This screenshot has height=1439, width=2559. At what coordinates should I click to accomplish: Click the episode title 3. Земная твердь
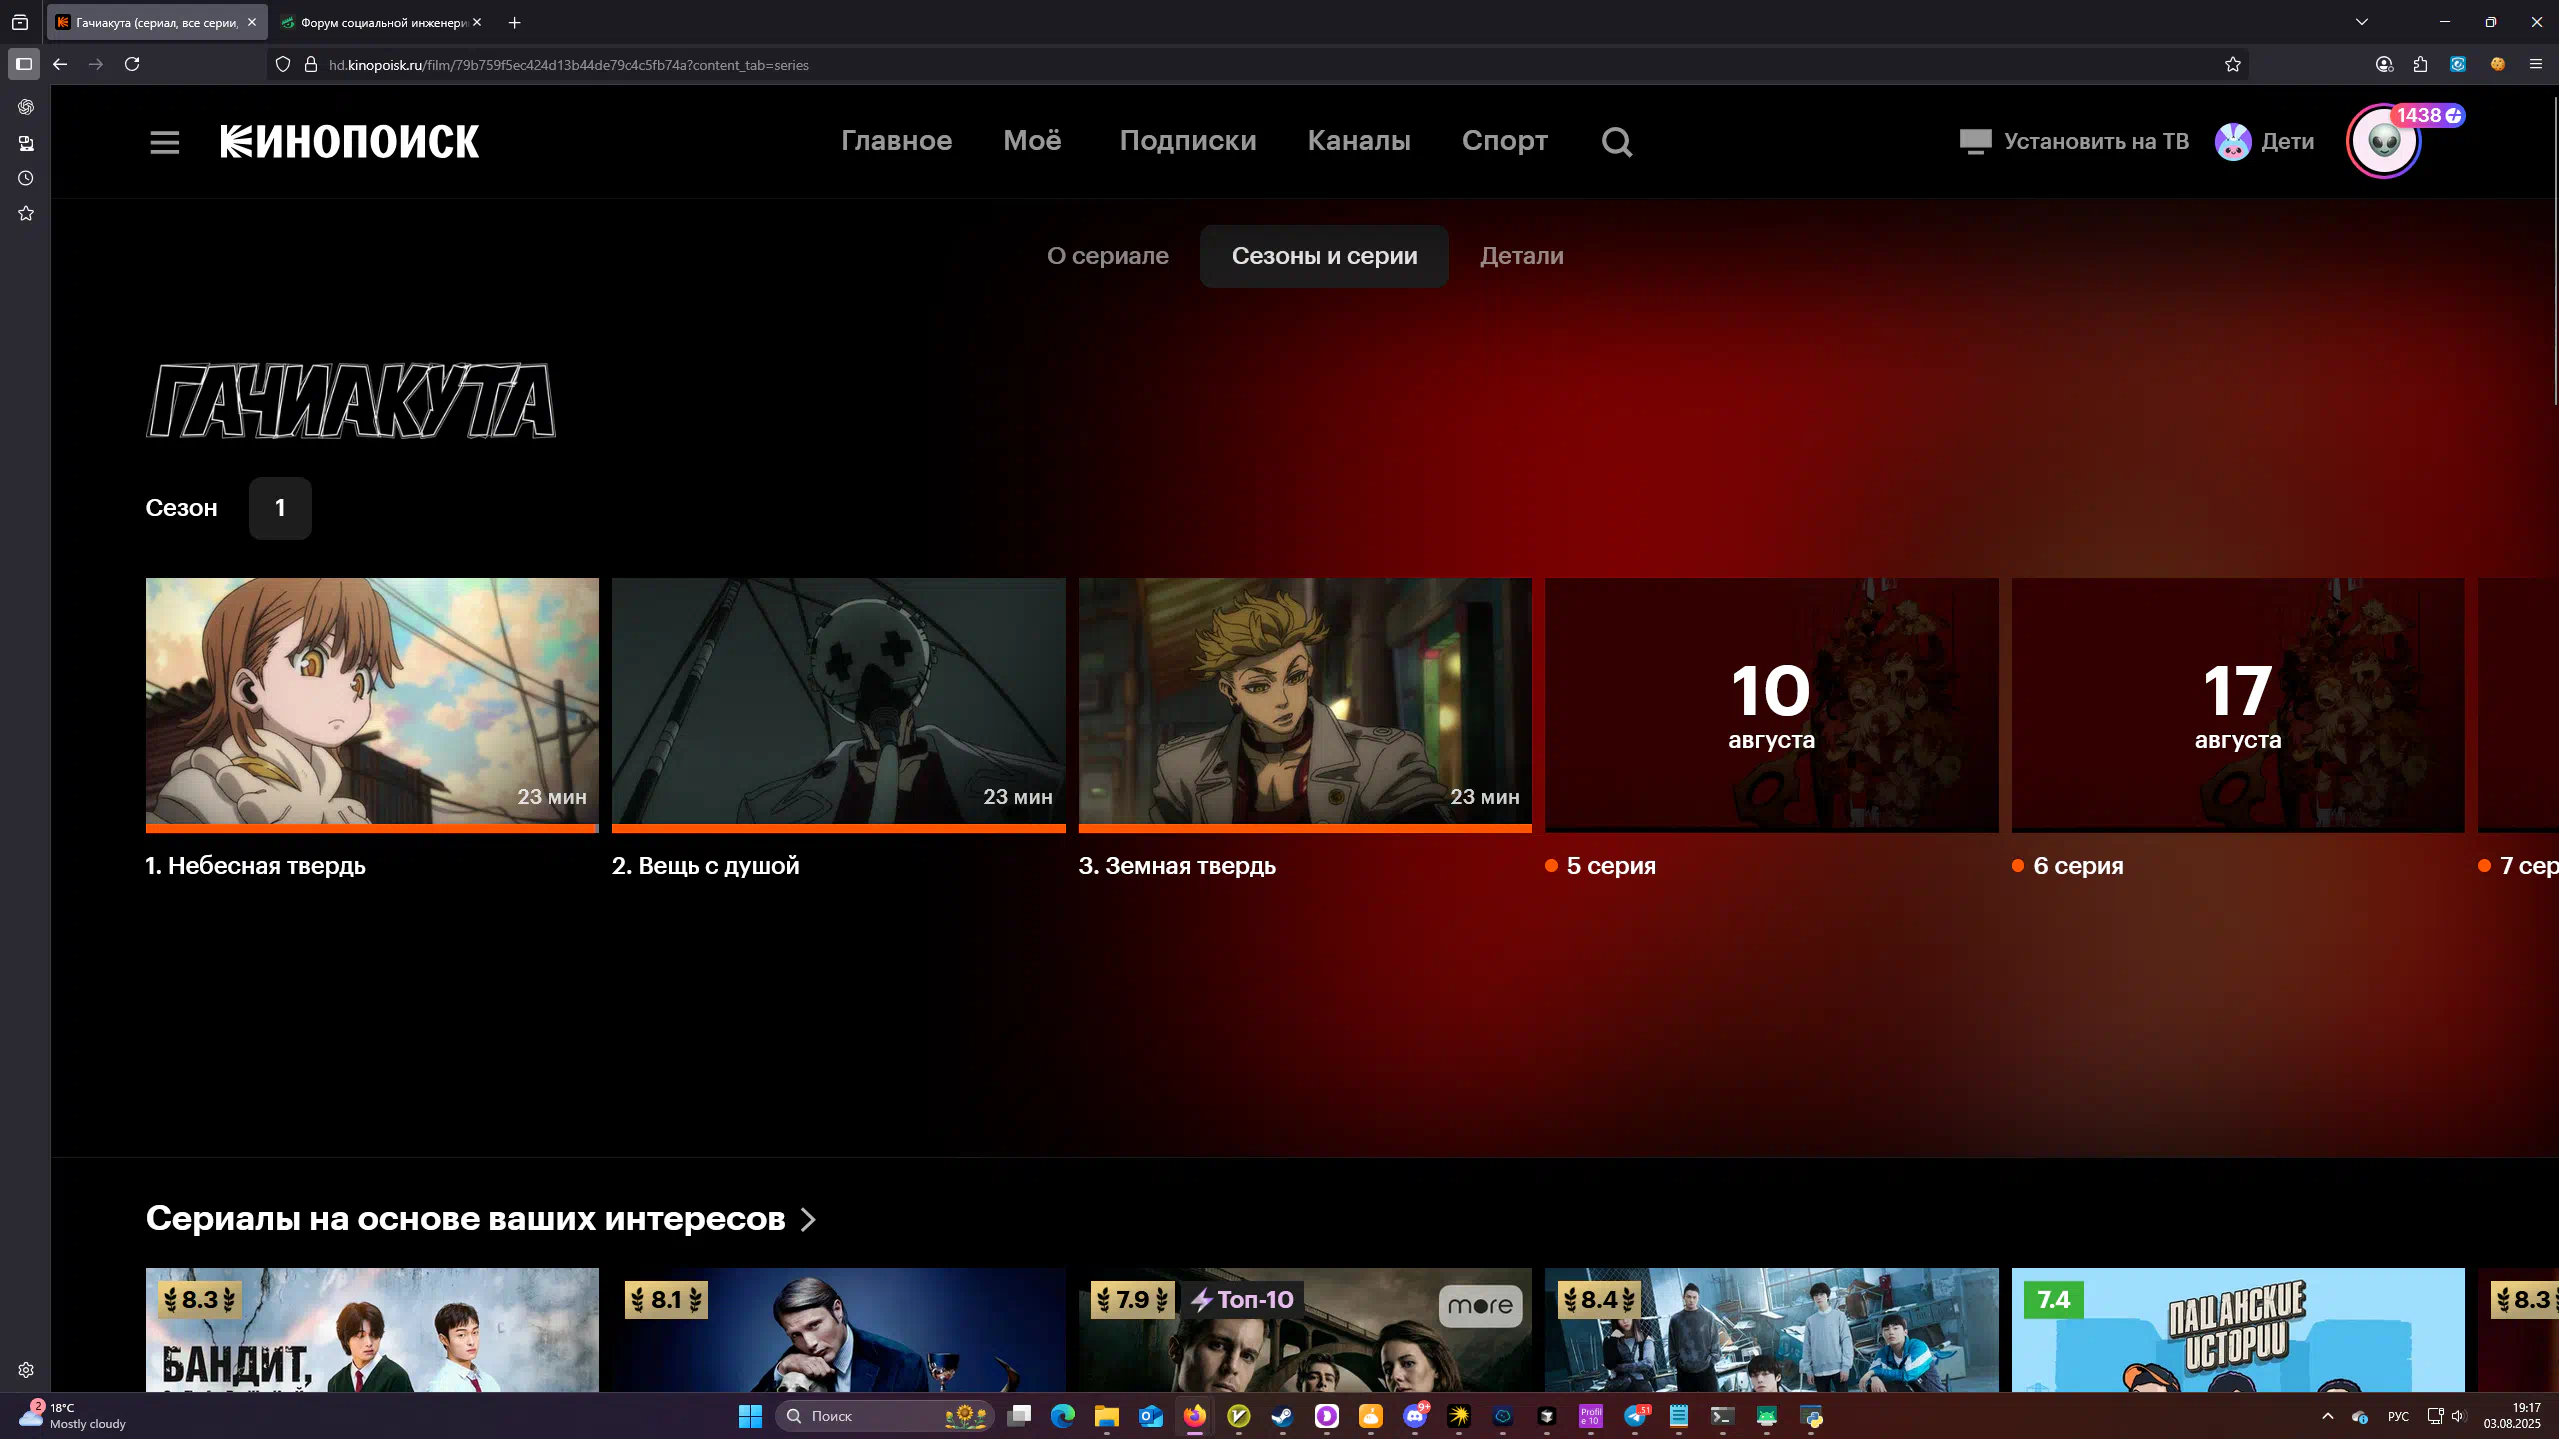click(1177, 866)
